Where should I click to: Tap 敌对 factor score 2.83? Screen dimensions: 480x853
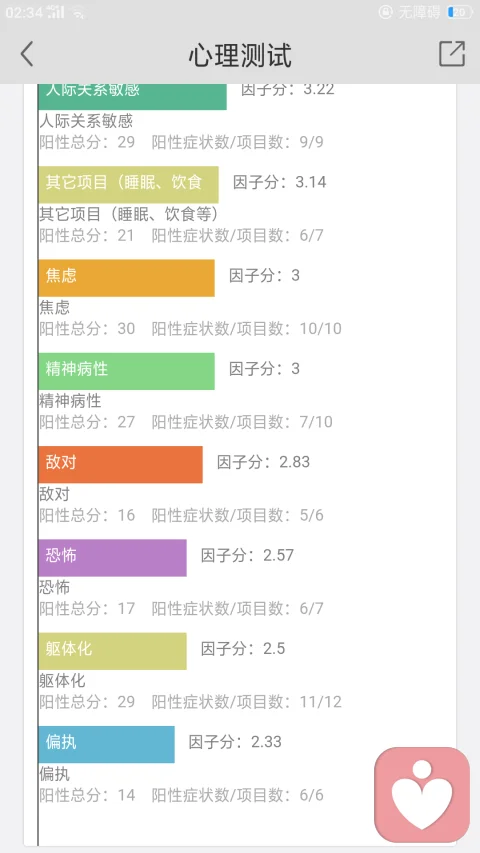tap(294, 462)
